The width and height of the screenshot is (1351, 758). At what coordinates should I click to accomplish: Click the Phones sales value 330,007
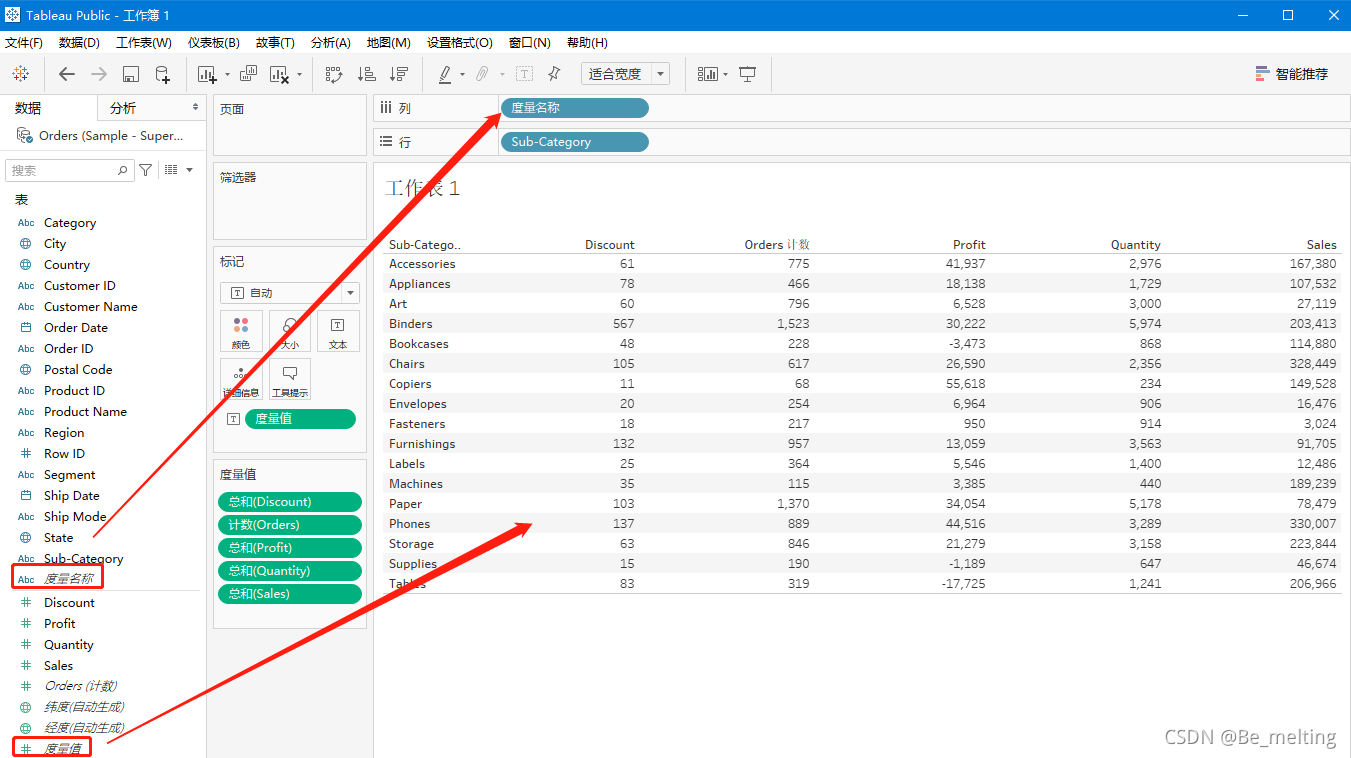[x=1312, y=524]
